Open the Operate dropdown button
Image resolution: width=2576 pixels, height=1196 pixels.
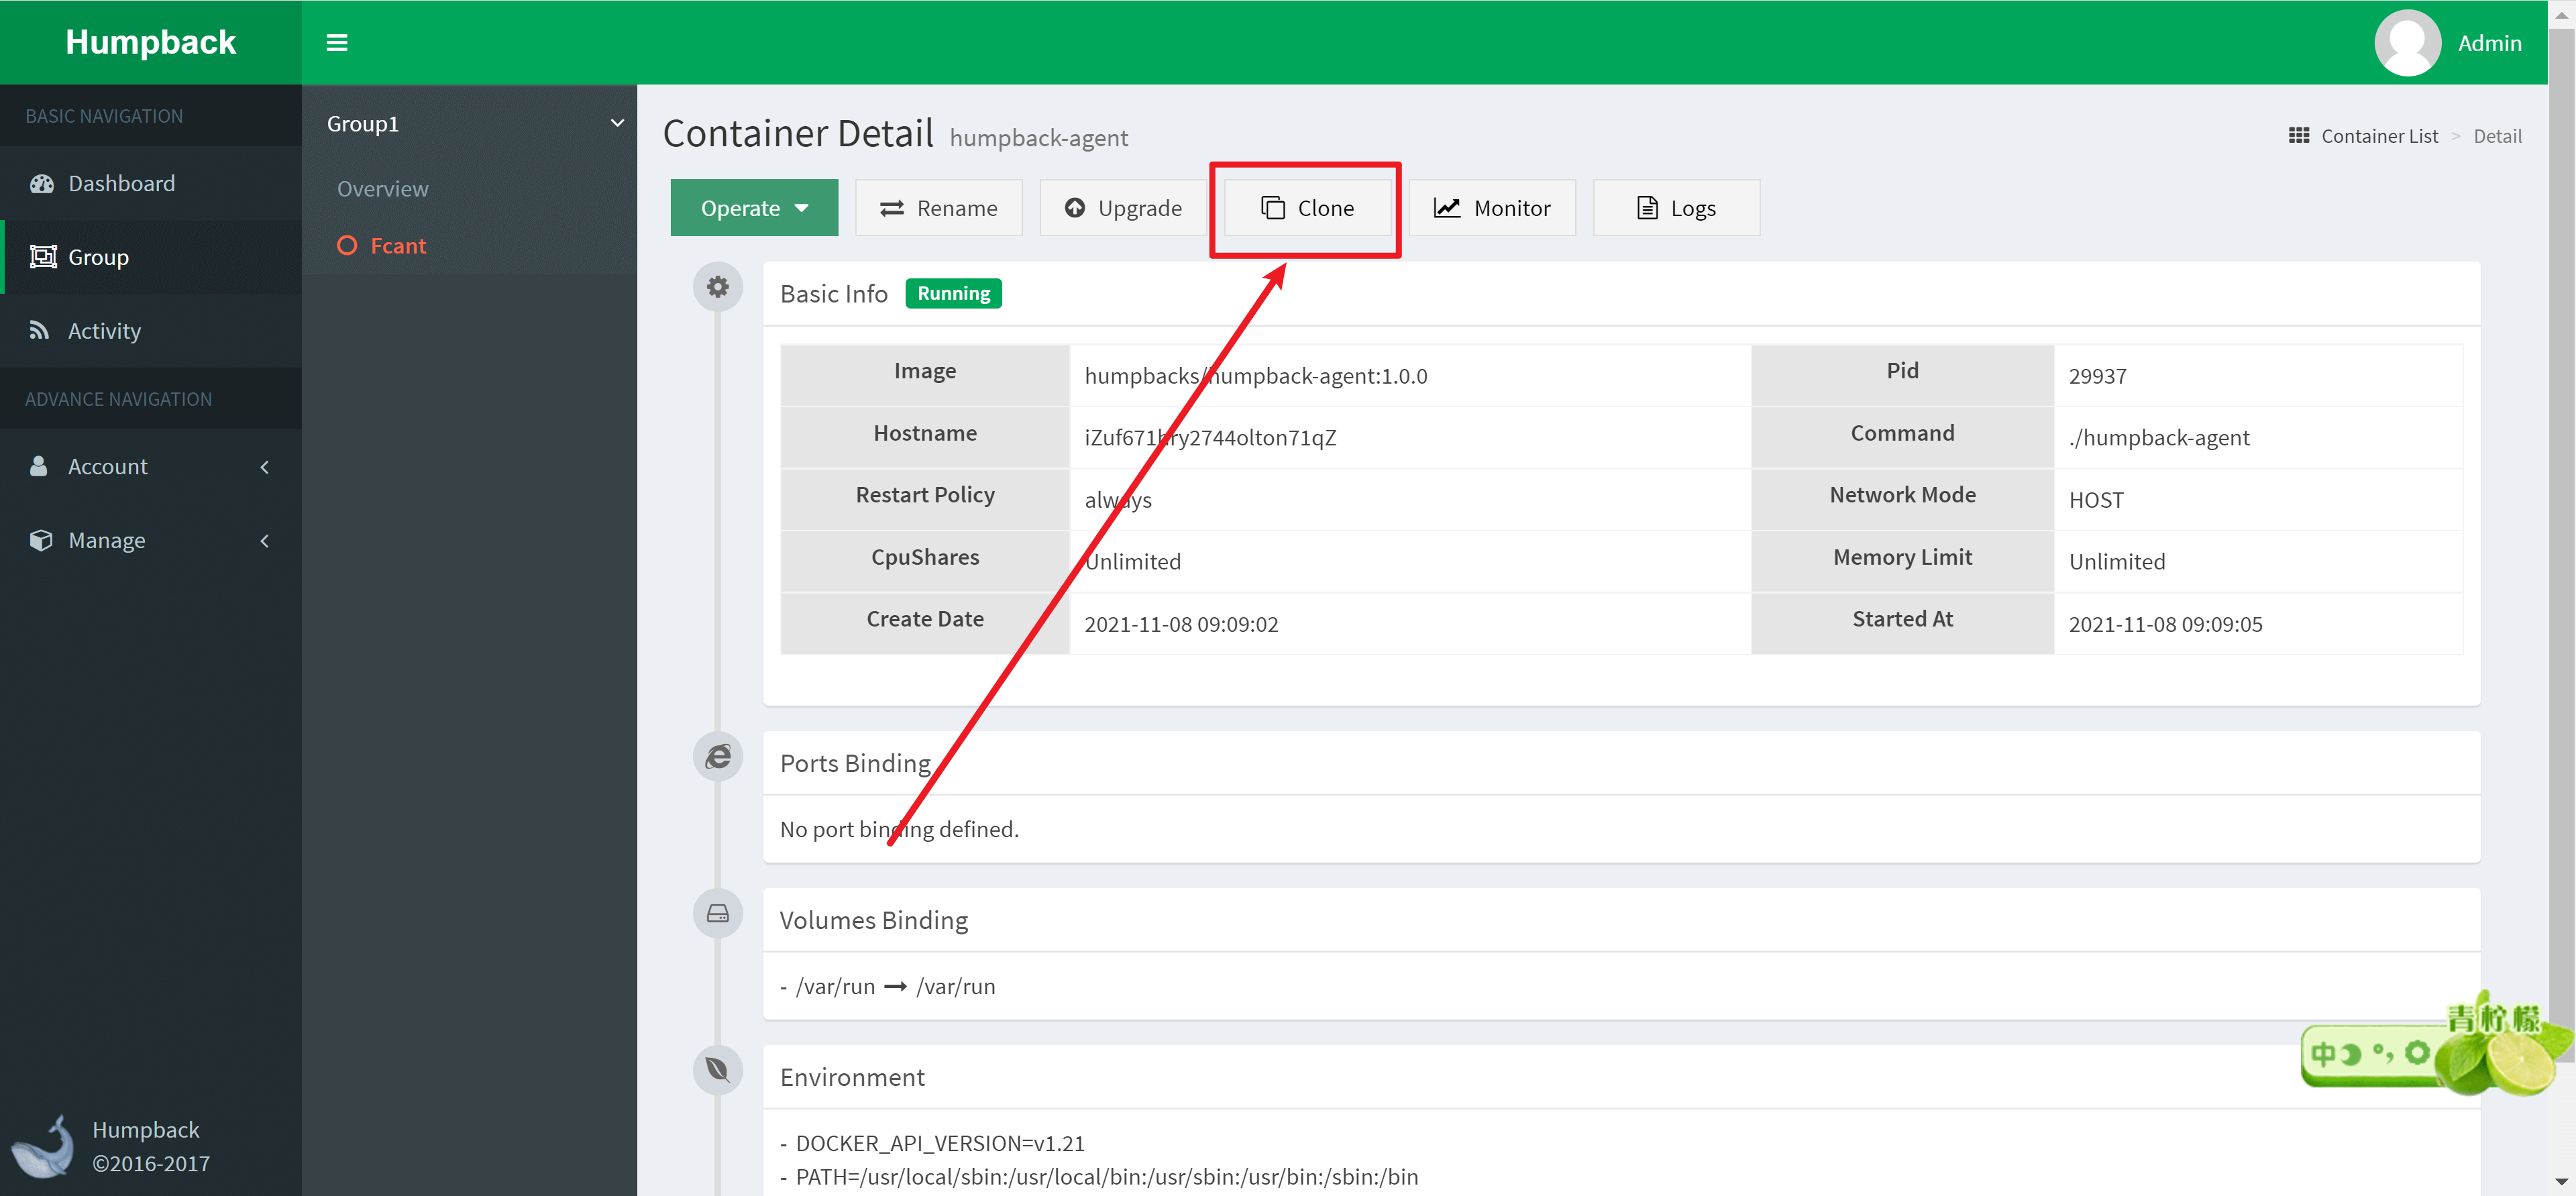click(x=754, y=208)
